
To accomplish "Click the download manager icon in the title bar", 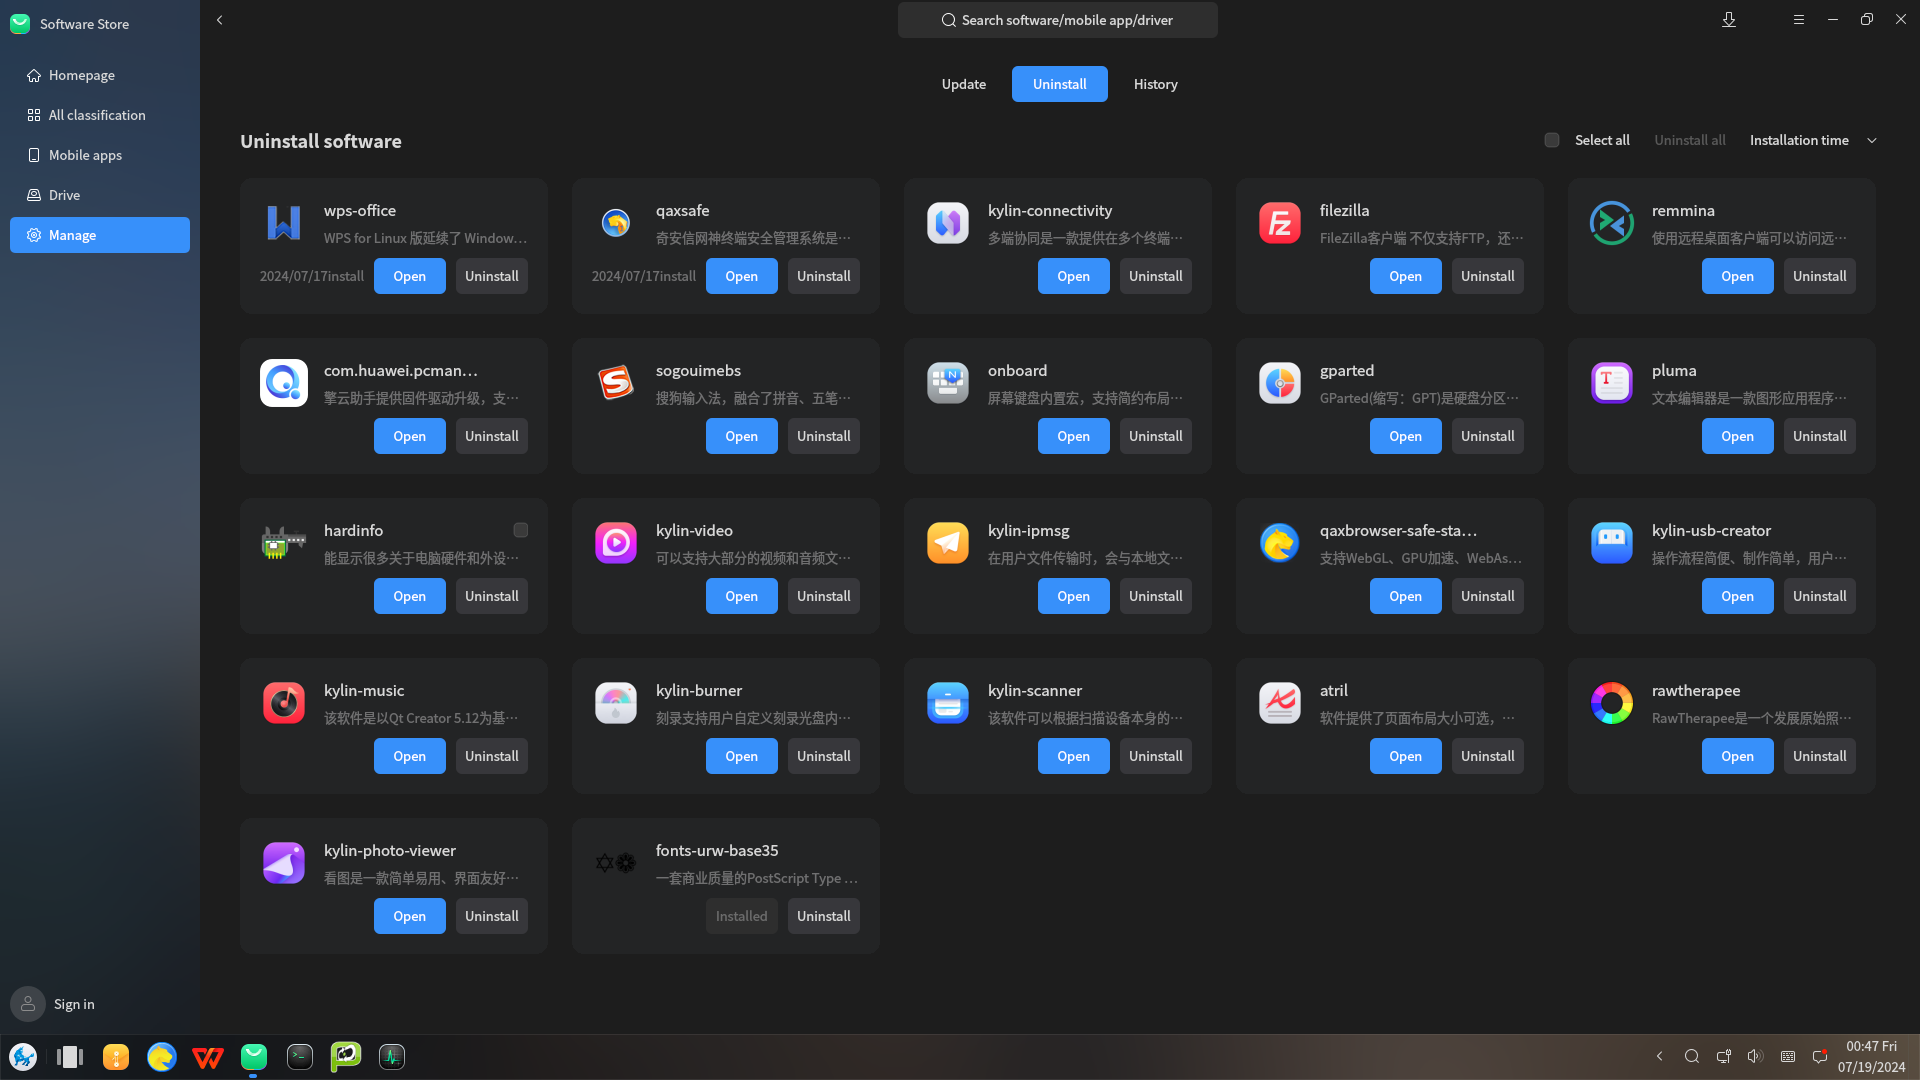I will coord(1728,20).
